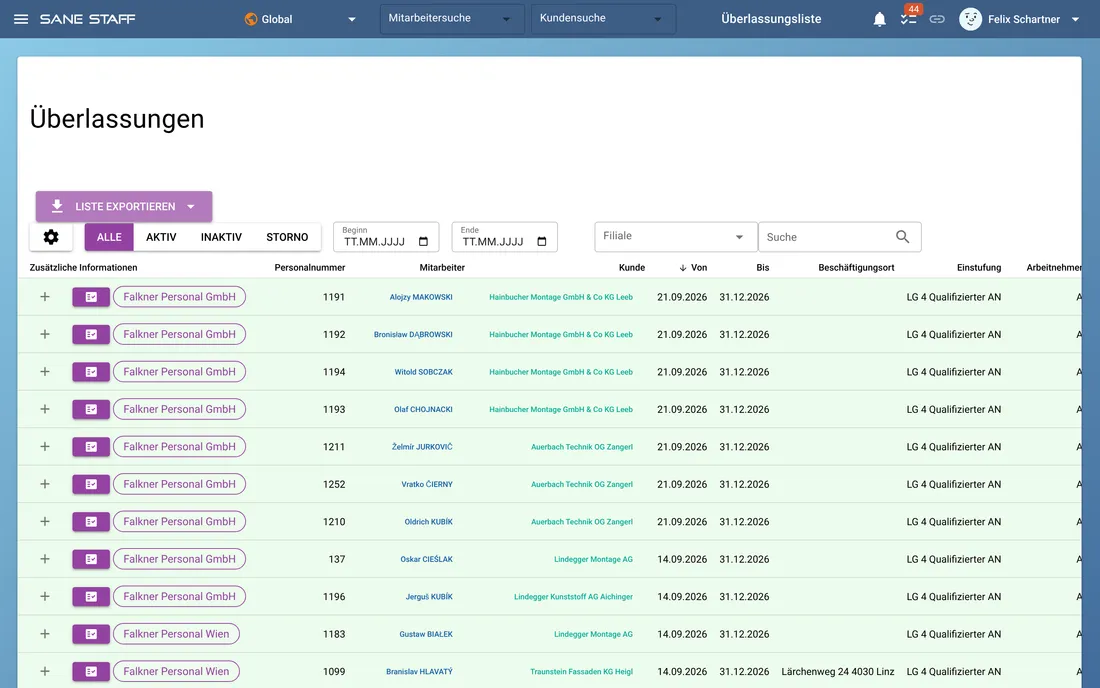Click Felix Schartner's avatar
The width and height of the screenshot is (1100, 688).
pyautogui.click(x=970, y=19)
